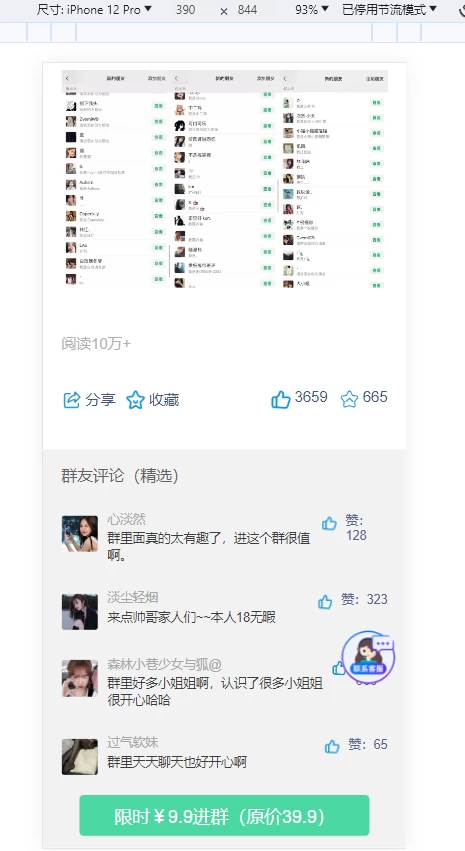
Task: Click the height field showing 844
Action: tap(247, 10)
